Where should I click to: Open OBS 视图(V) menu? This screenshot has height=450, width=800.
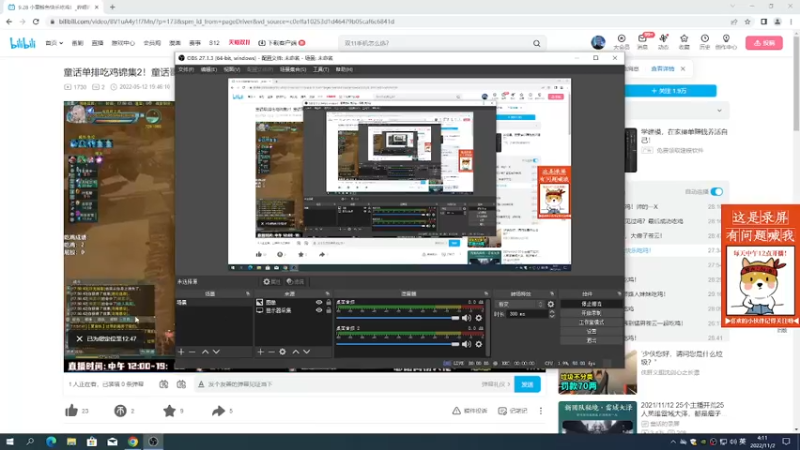point(231,69)
